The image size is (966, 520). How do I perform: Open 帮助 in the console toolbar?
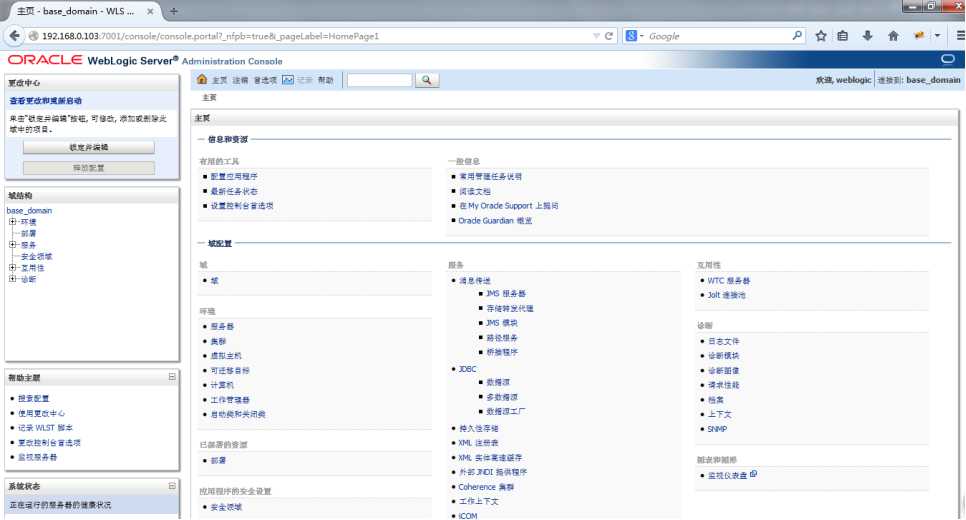click(325, 80)
